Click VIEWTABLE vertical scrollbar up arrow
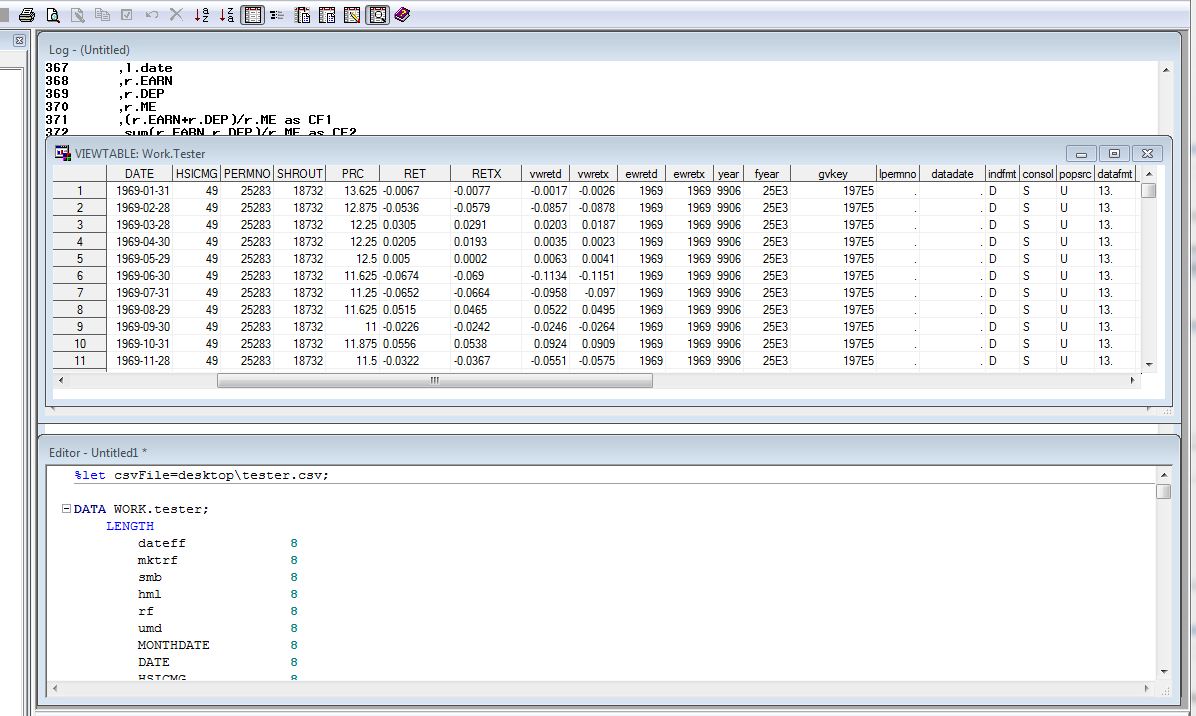 point(1149,174)
